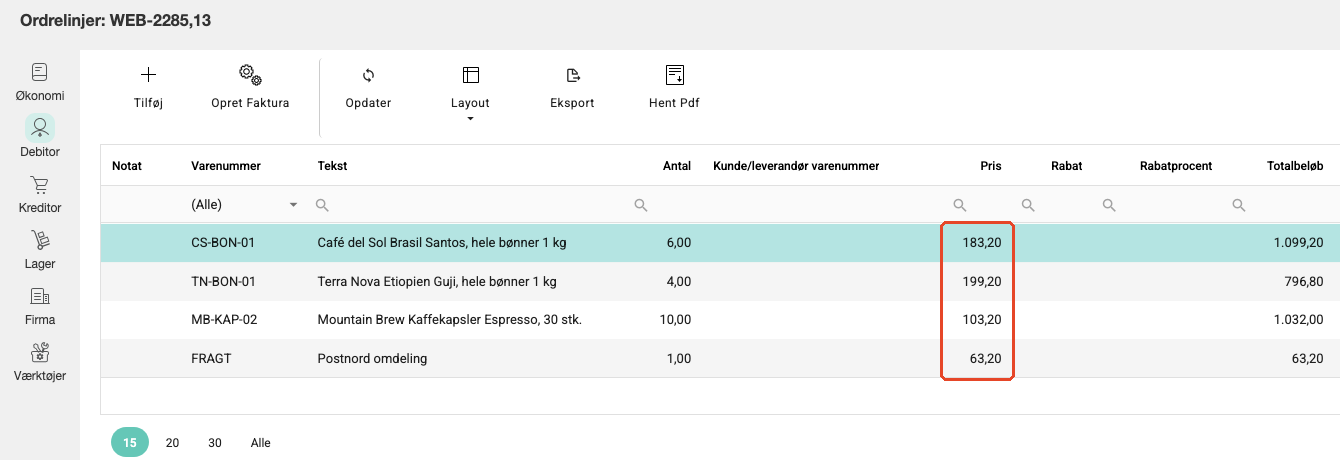The height and width of the screenshot is (460, 1340).
Task: Select the FRAGT row cell
Action: [x=211, y=358]
